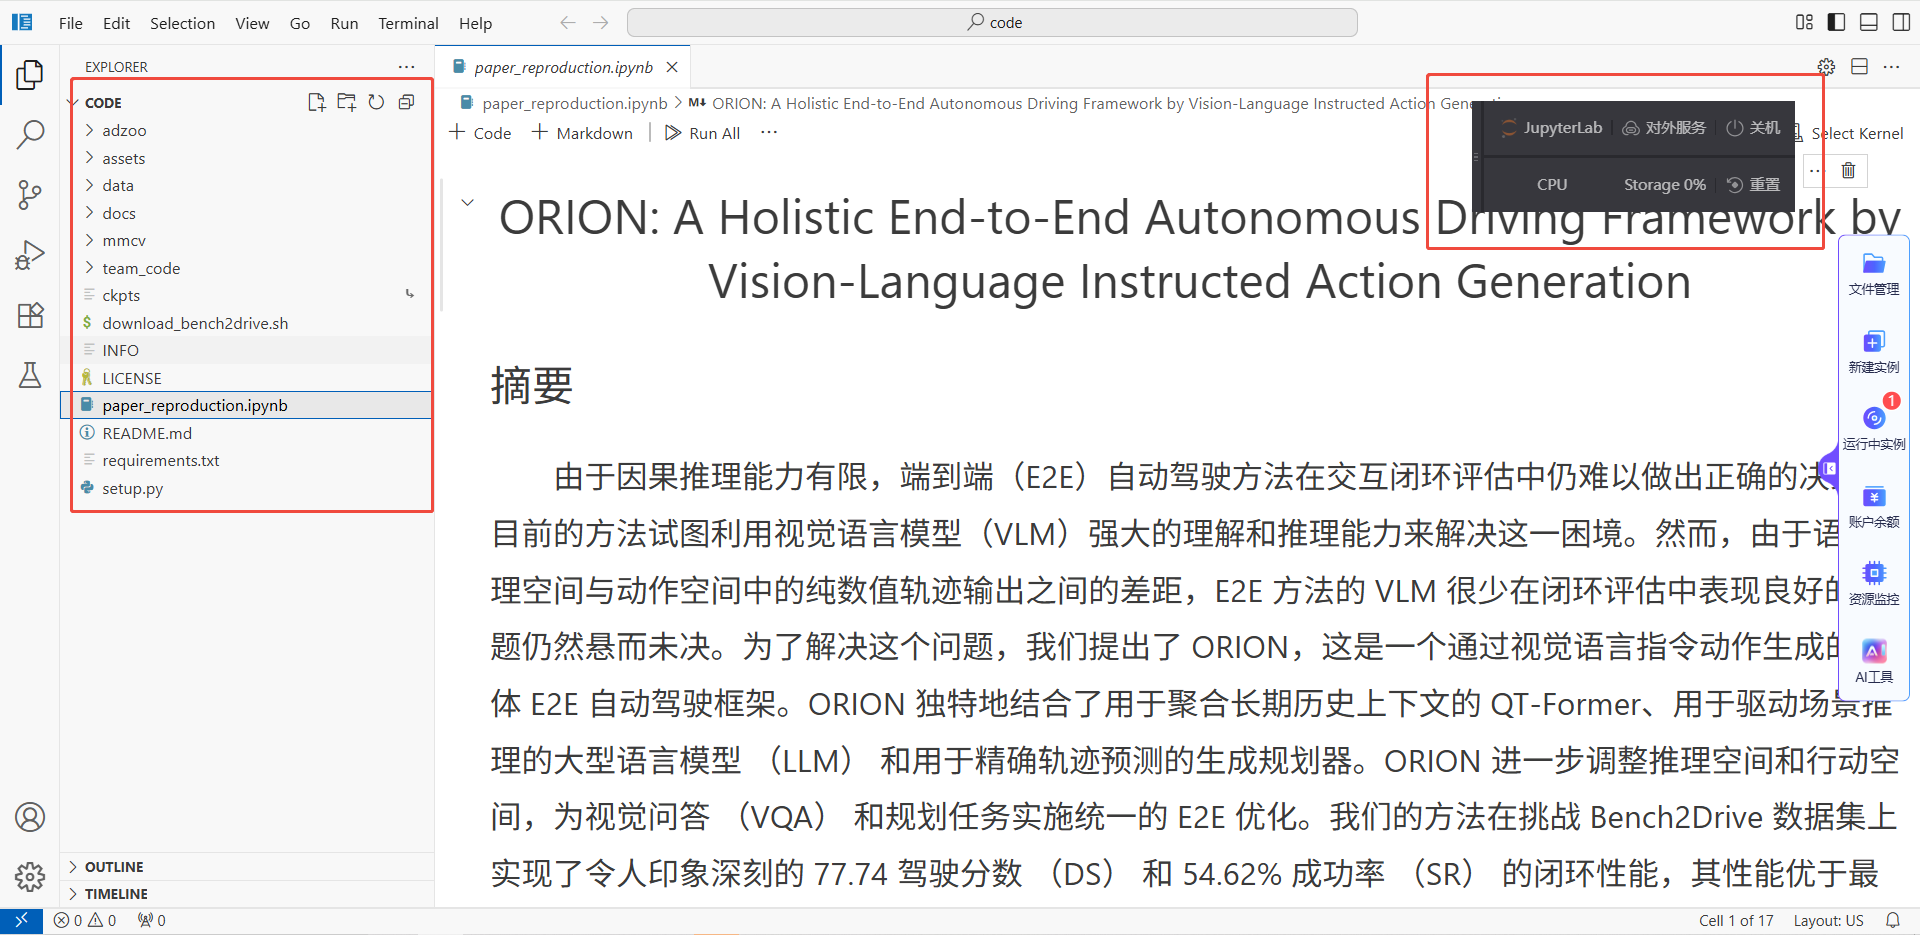Click the code search box

point(992,22)
